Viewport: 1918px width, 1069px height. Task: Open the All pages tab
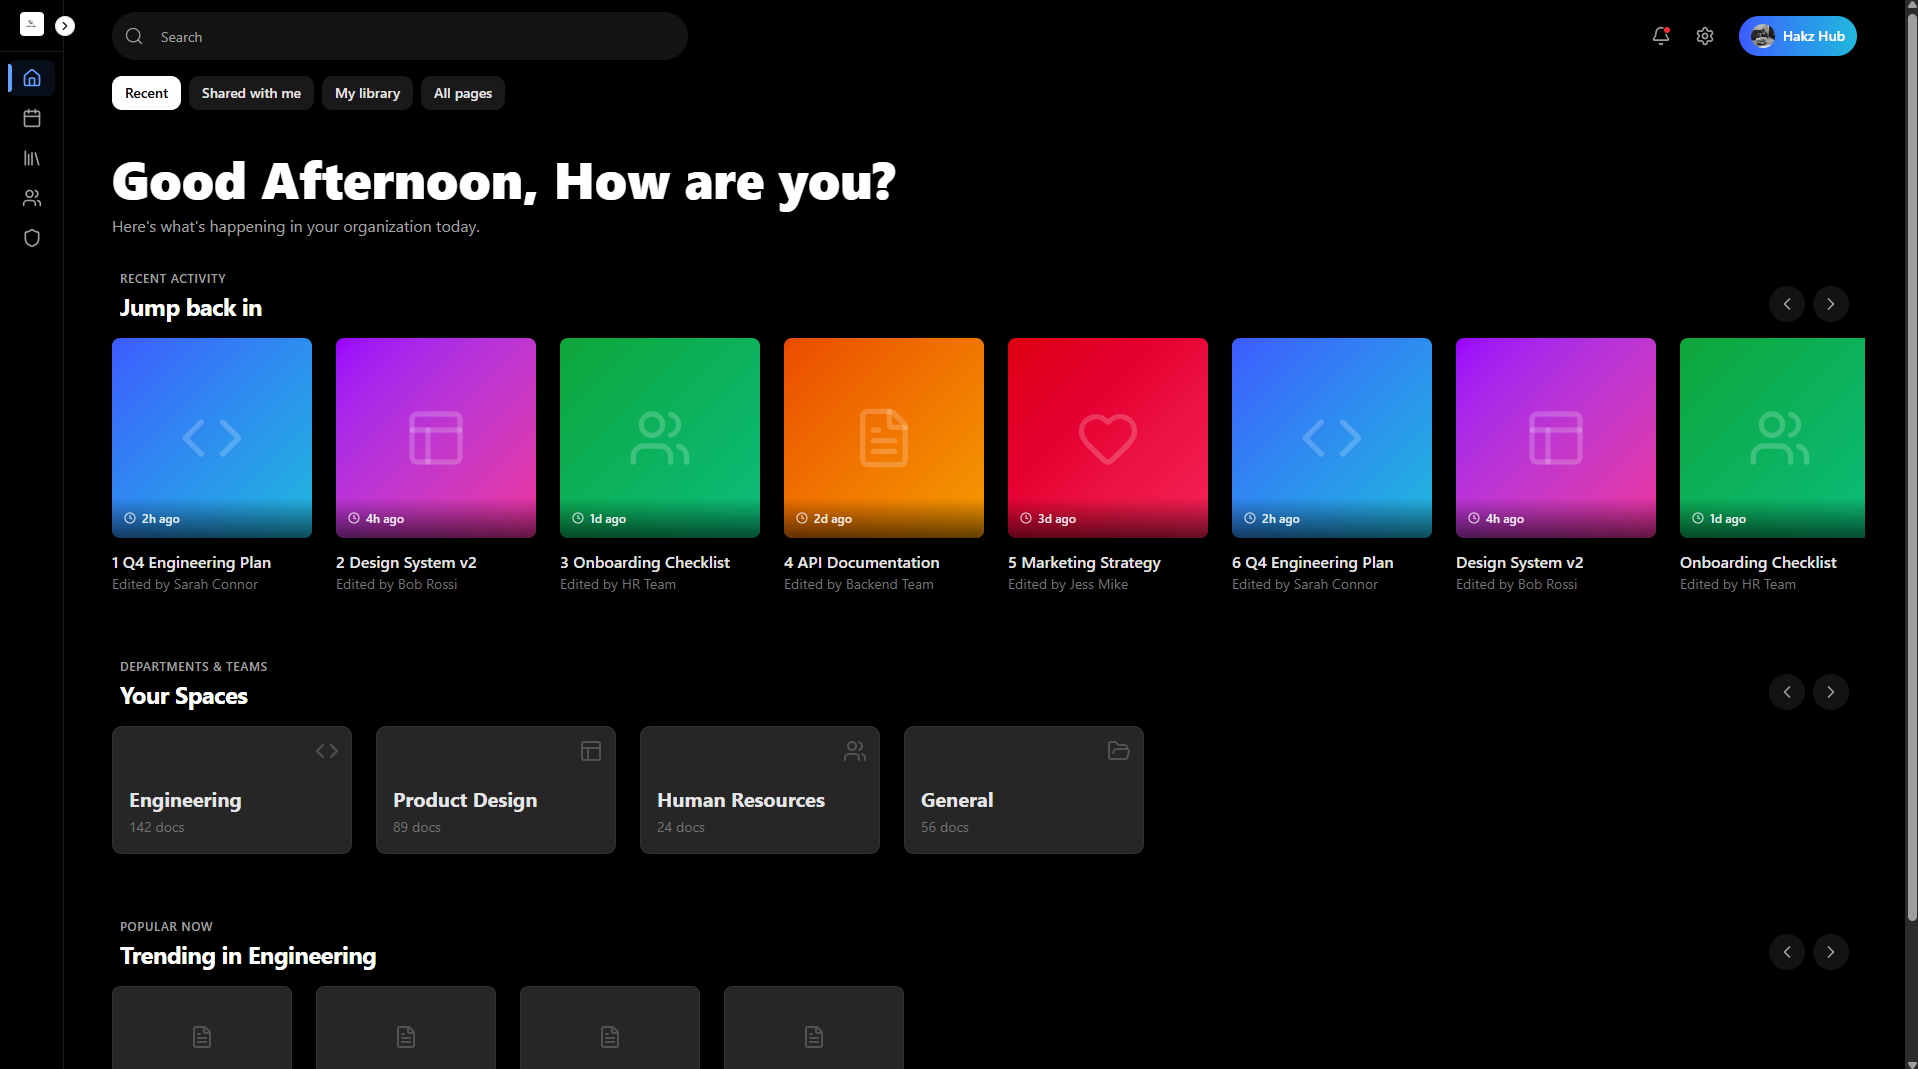[x=461, y=92]
